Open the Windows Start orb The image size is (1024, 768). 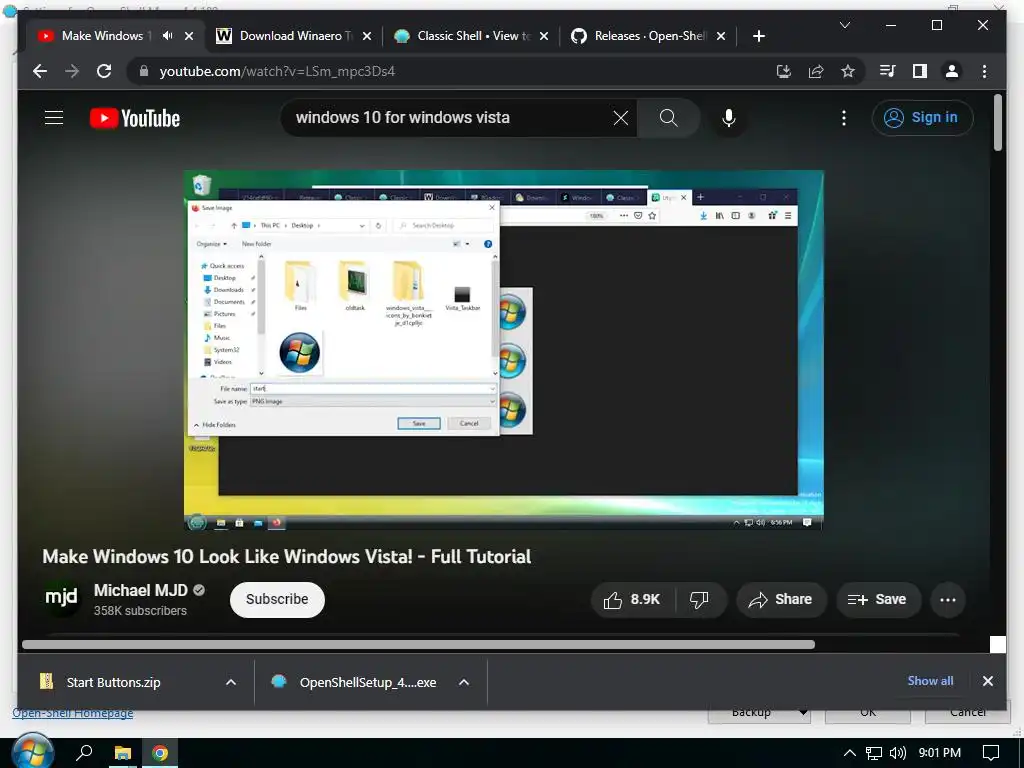pos(33,752)
